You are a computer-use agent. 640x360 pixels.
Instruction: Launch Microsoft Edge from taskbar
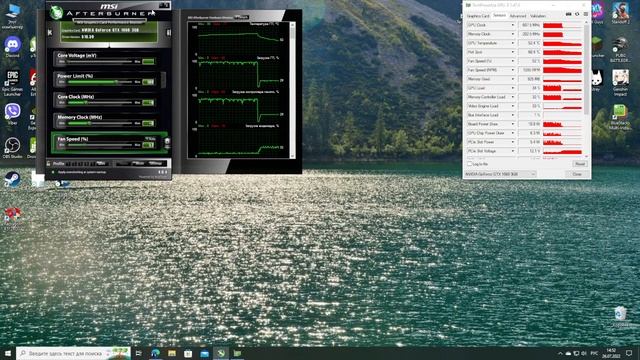(x=155, y=353)
